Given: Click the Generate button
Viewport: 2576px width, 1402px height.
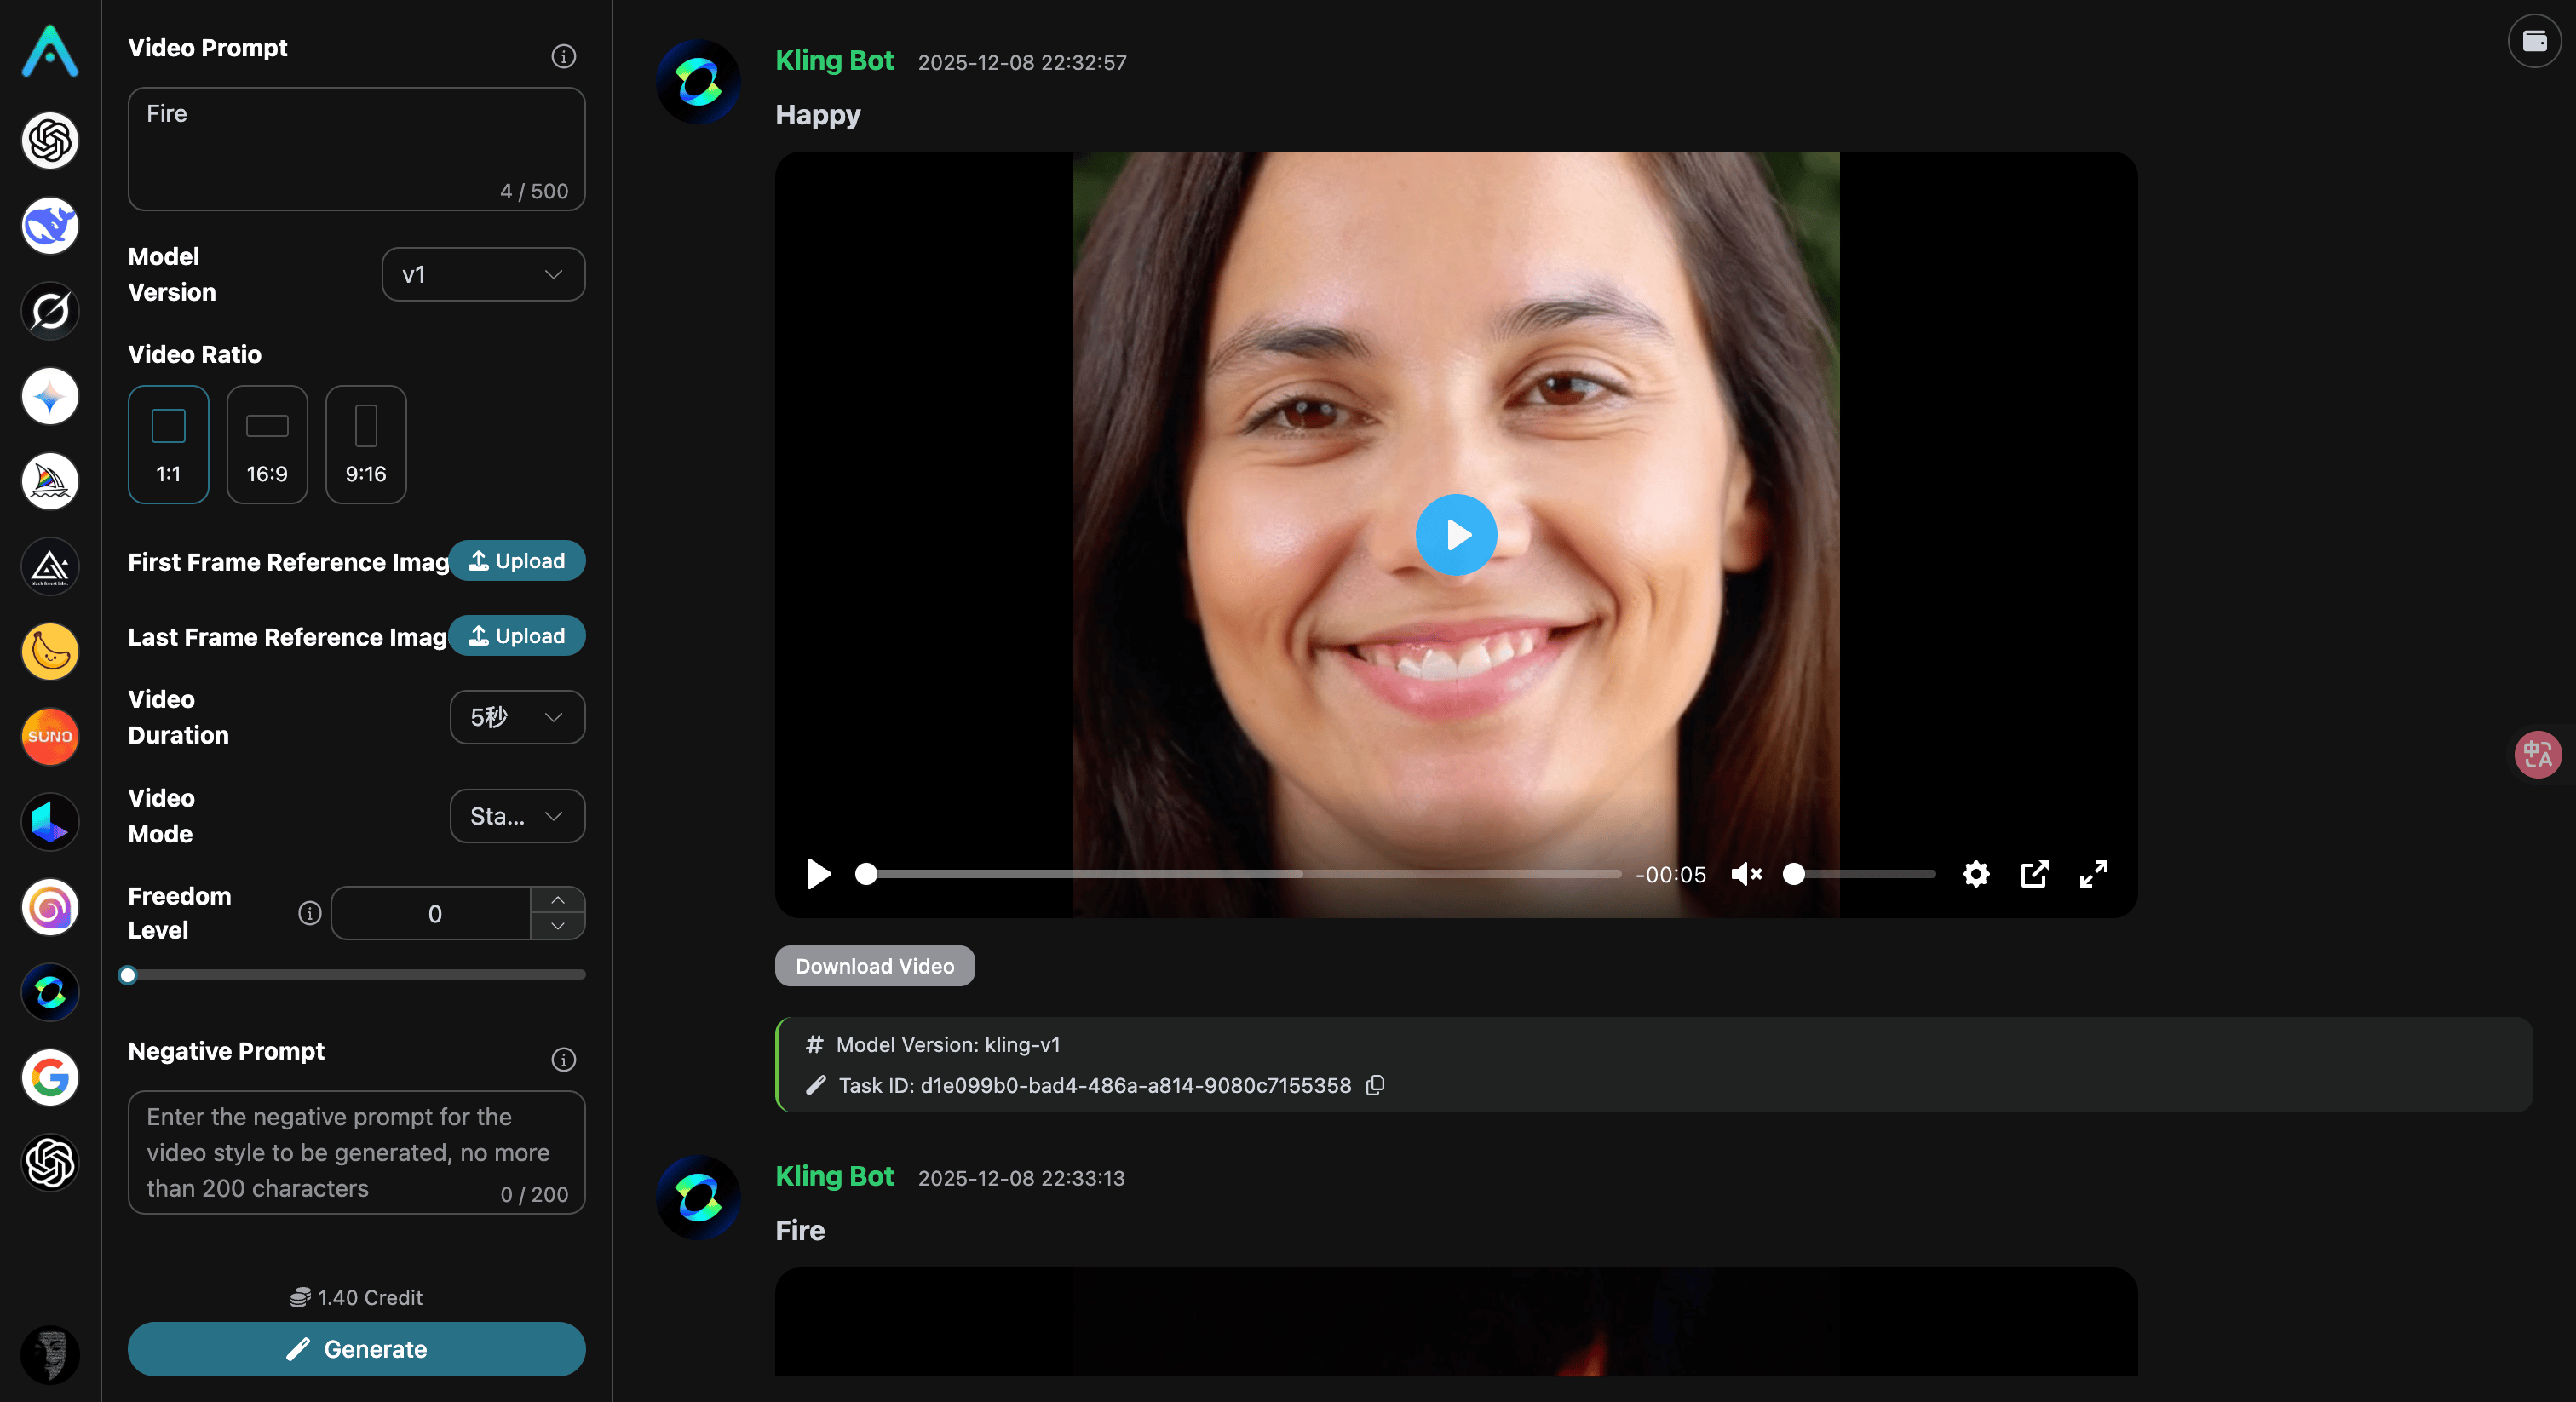Looking at the screenshot, I should click(356, 1349).
